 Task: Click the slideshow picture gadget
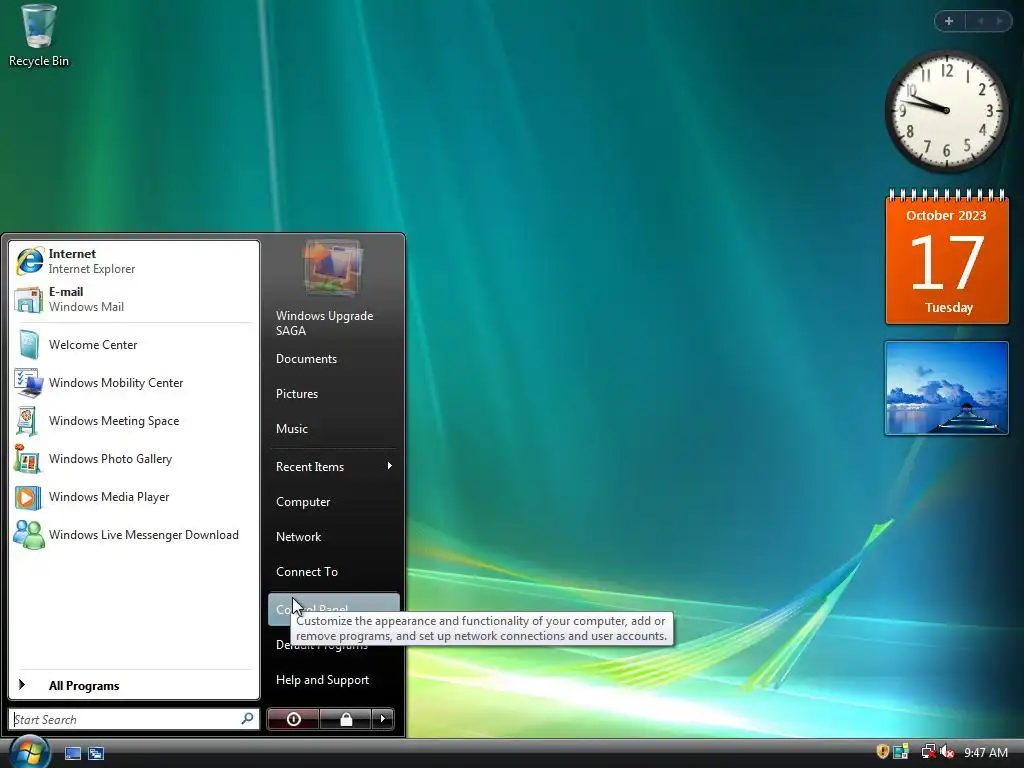click(x=946, y=388)
